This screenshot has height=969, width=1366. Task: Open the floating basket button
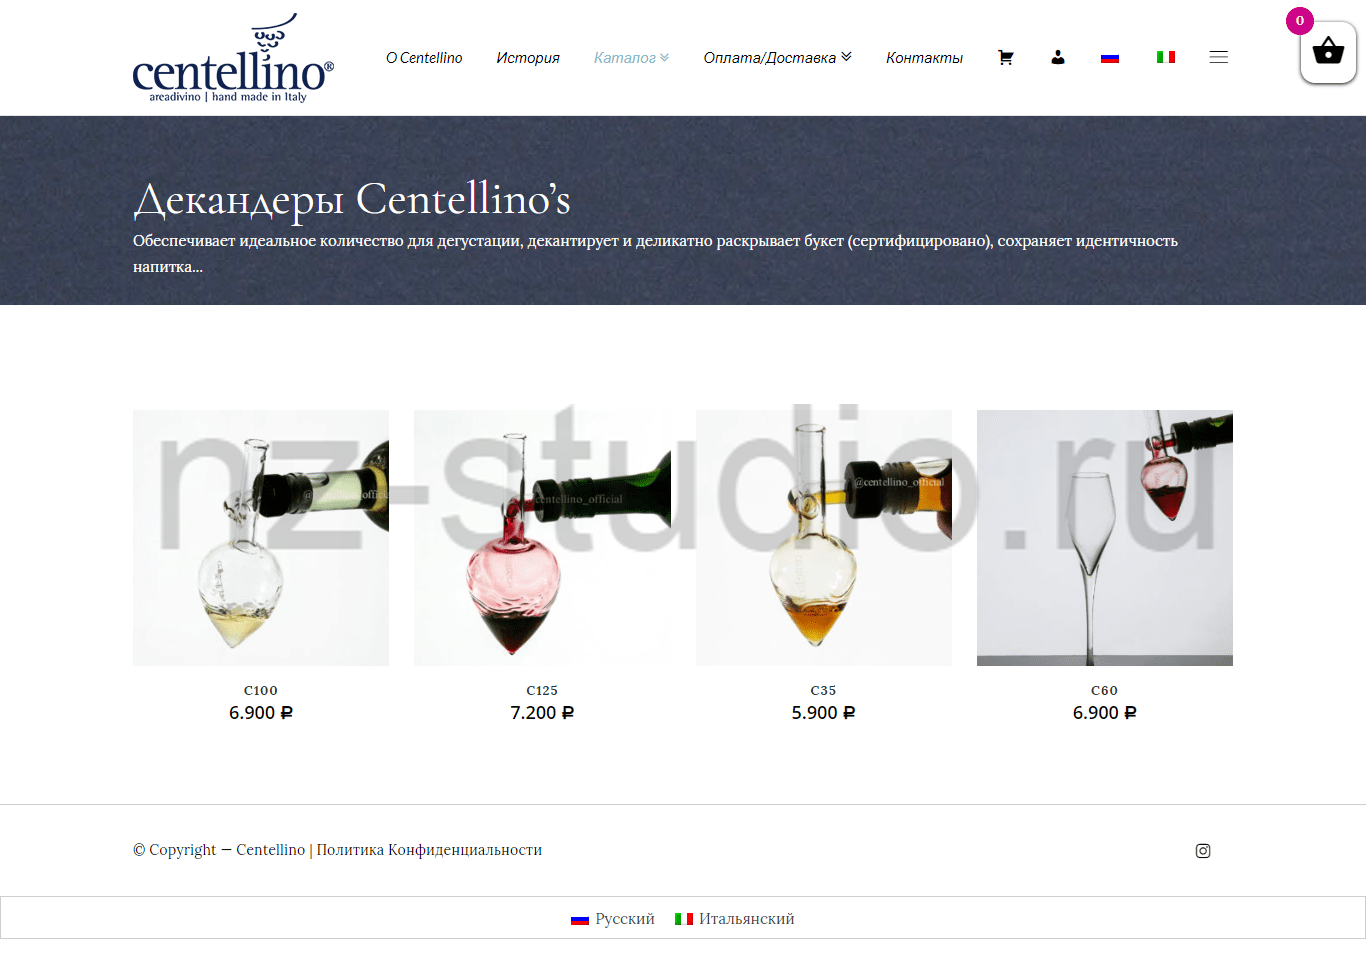pyautogui.click(x=1328, y=52)
